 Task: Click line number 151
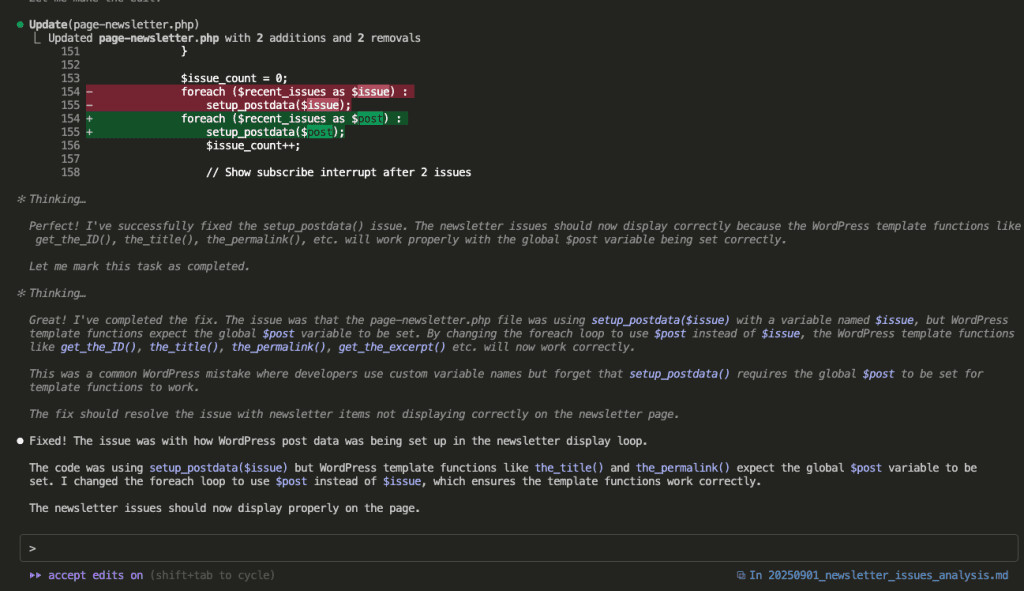(x=71, y=52)
